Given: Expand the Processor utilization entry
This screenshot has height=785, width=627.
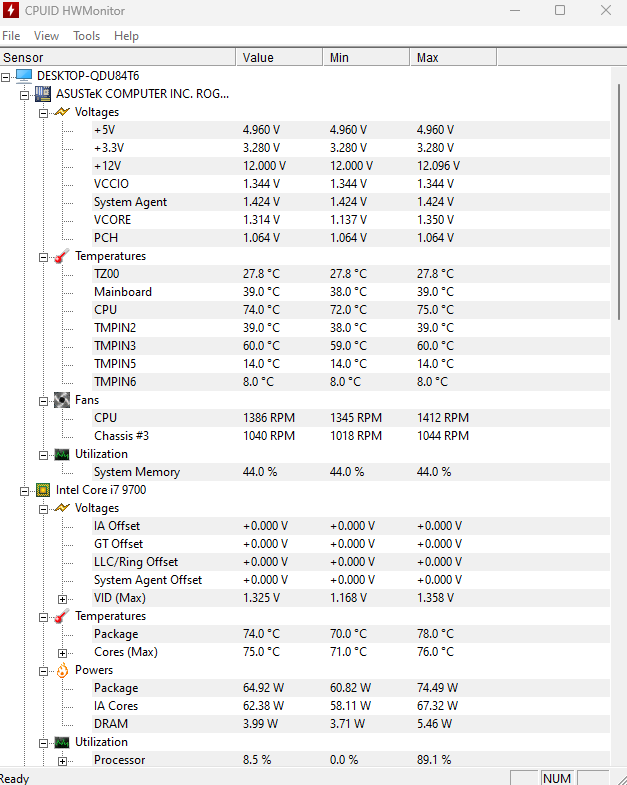Looking at the screenshot, I should coord(62,761).
